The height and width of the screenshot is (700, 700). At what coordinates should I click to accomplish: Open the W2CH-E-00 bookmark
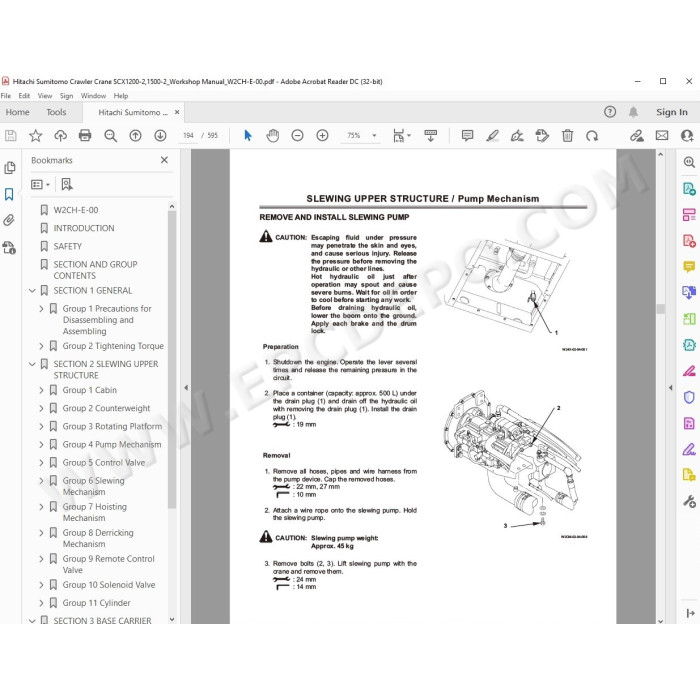[x=76, y=210]
